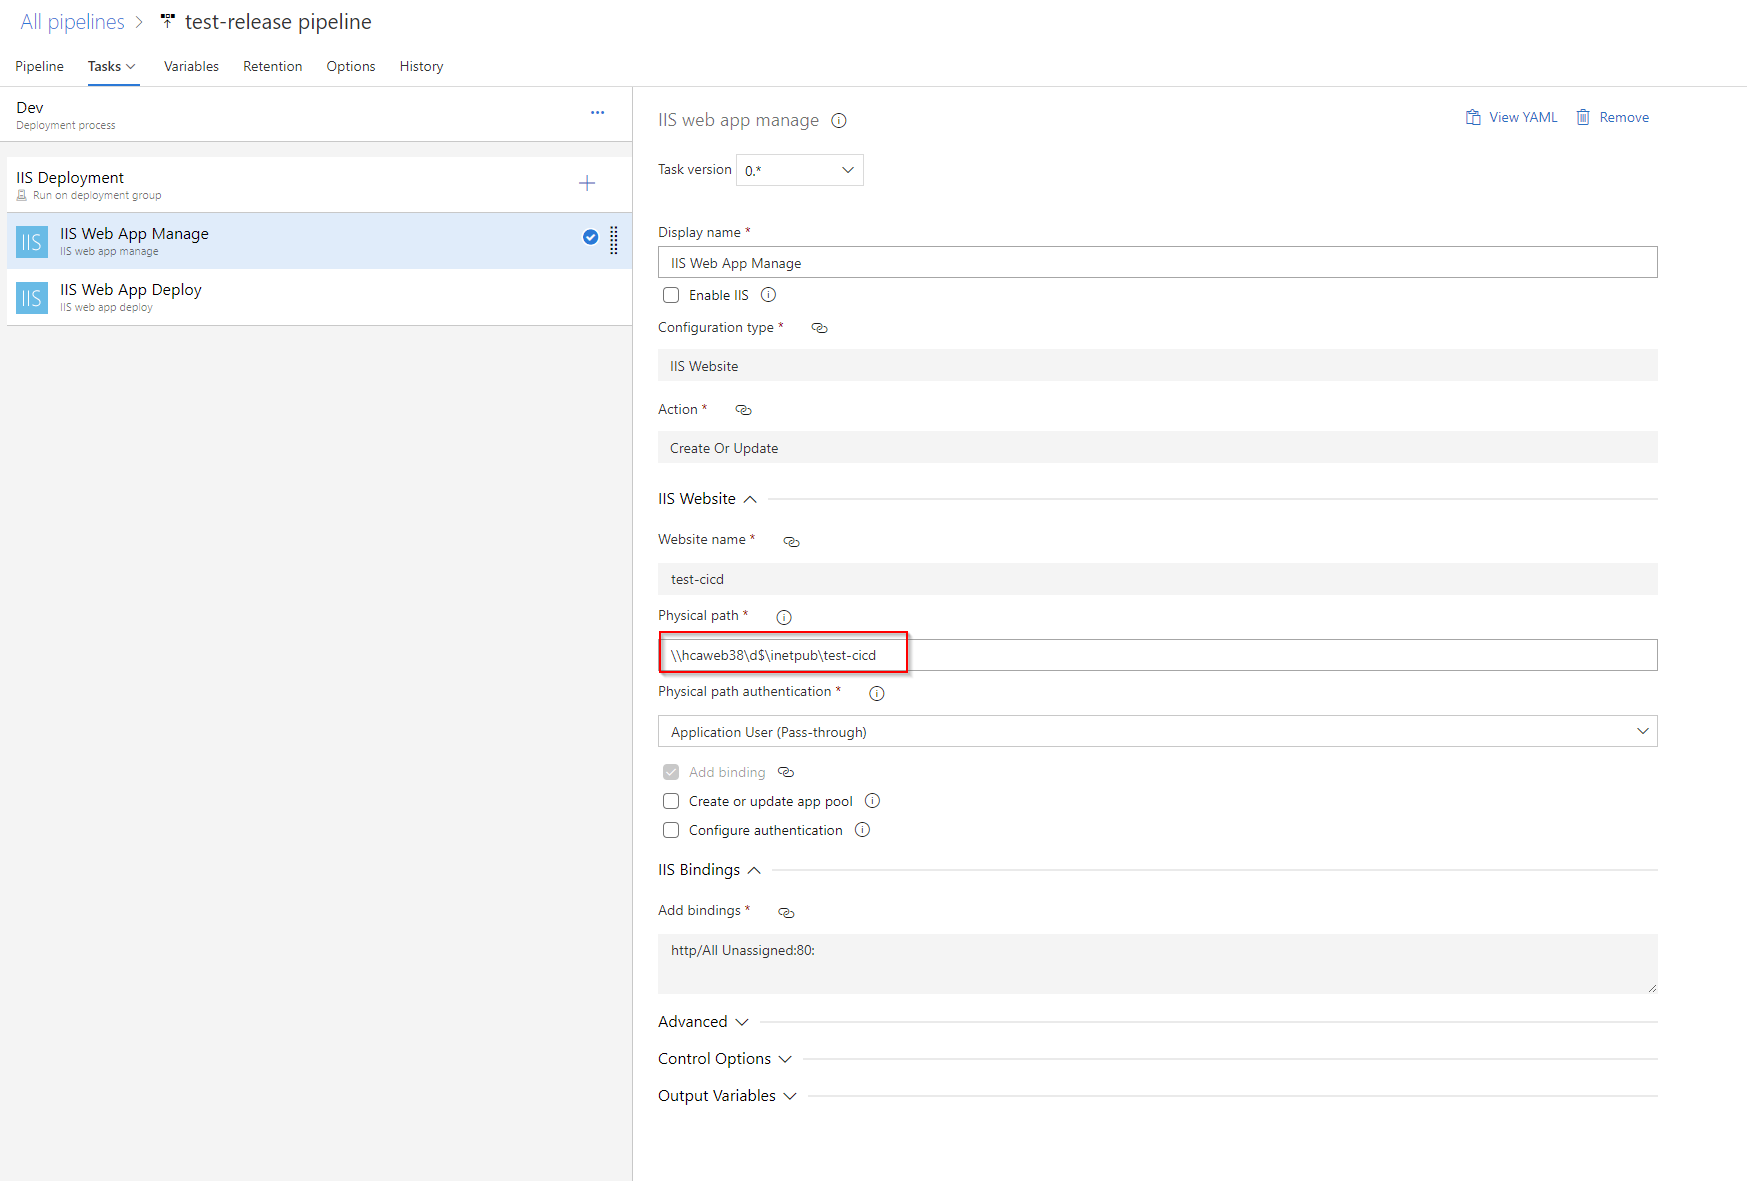Select the IIS Web App Deploy task
Image resolution: width=1747 pixels, height=1181 pixels.
pos(319,297)
